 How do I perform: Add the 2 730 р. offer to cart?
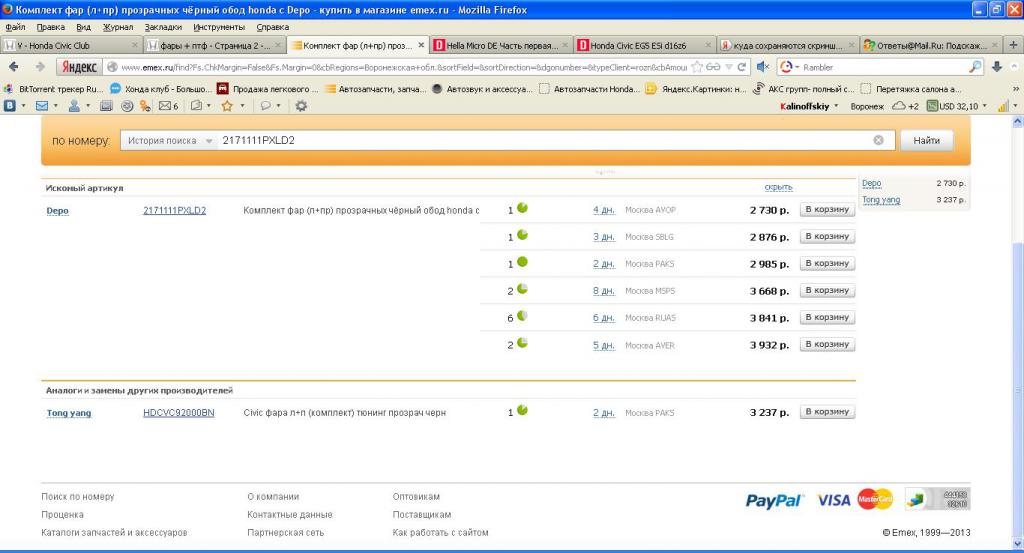pyautogui.click(x=827, y=210)
